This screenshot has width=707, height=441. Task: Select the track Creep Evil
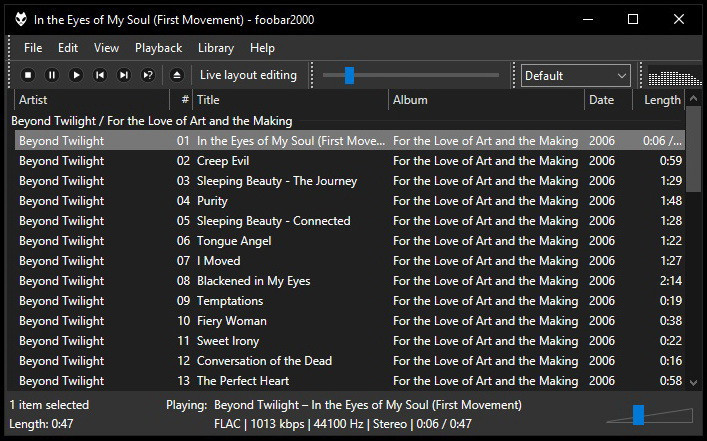pos(223,161)
